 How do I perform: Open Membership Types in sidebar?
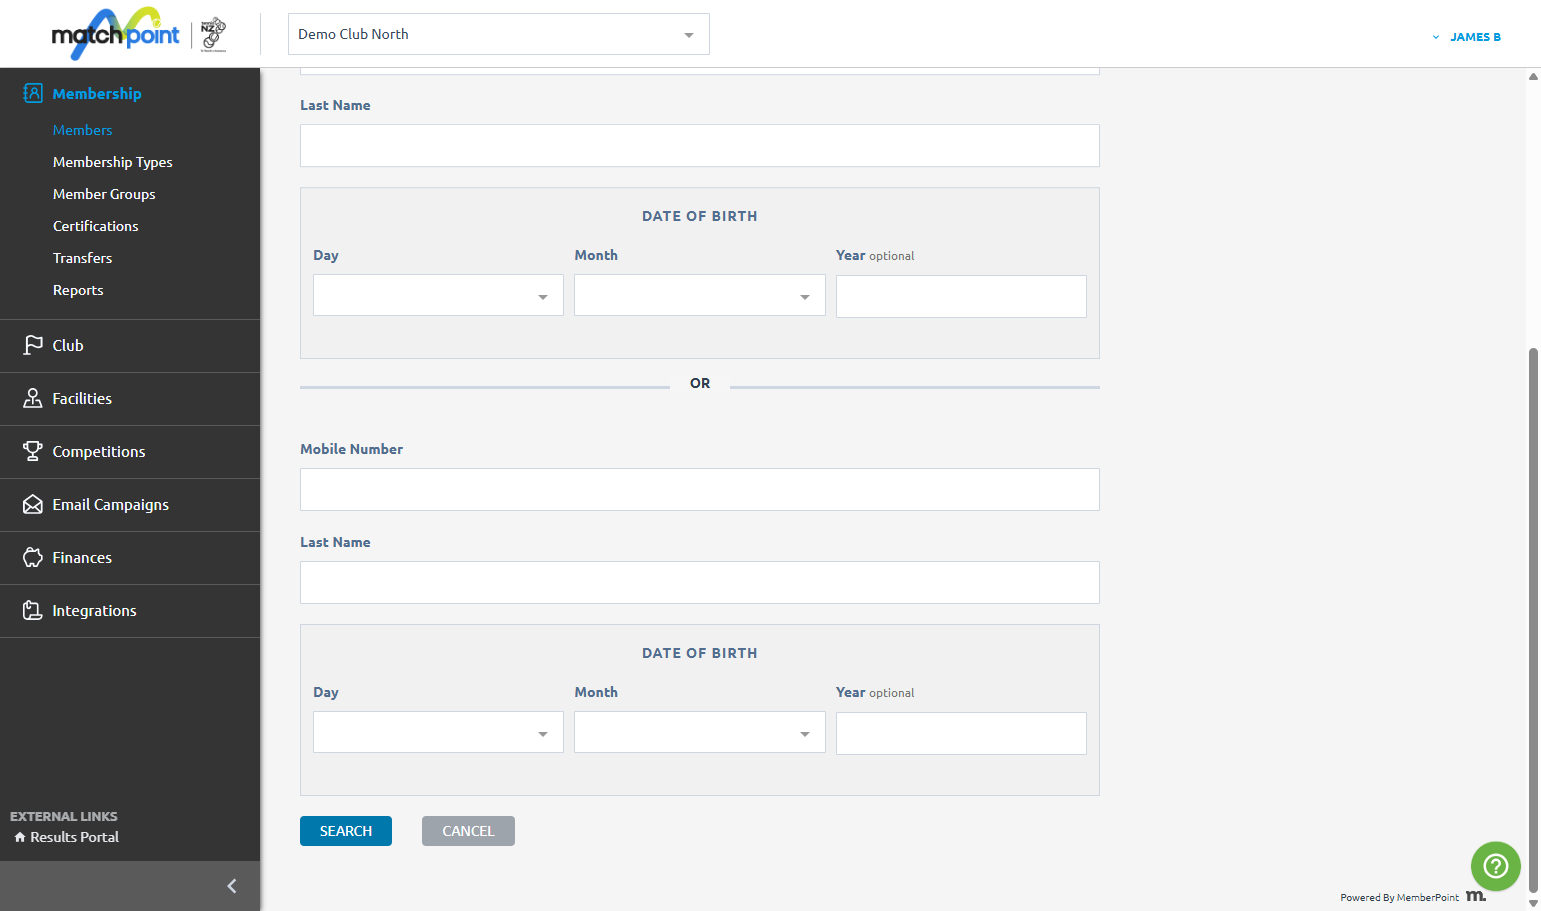112,162
